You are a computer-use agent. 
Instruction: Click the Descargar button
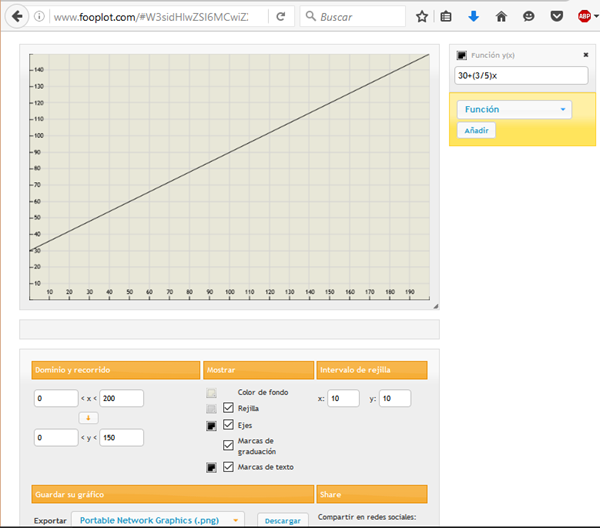coord(283,520)
